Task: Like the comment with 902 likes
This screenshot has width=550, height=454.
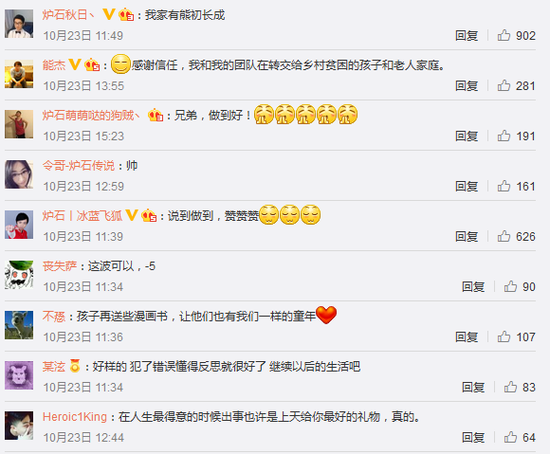Action: [x=504, y=35]
